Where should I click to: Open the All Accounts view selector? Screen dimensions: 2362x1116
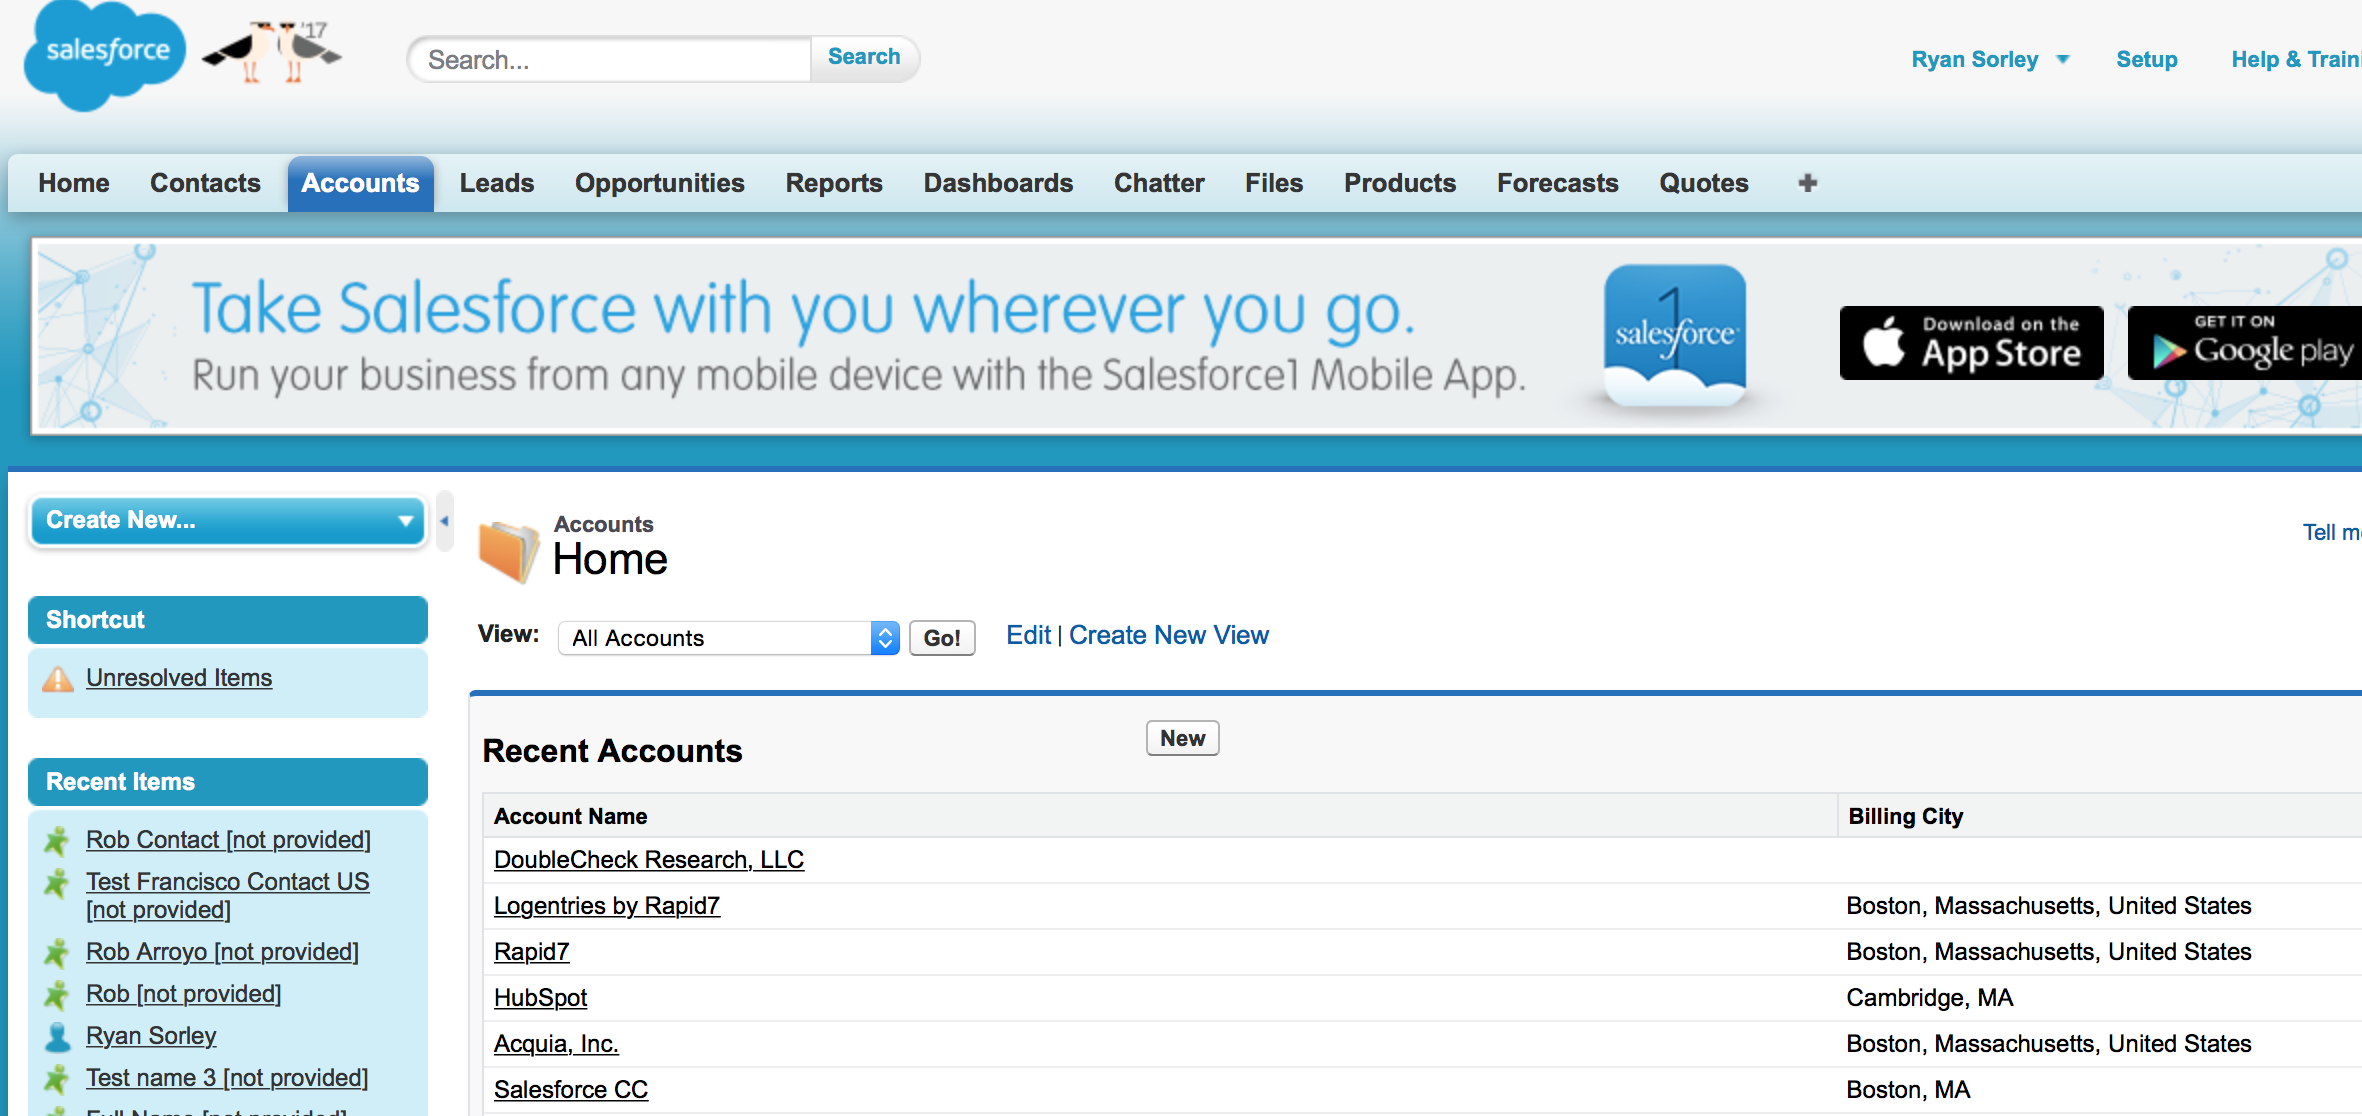[x=729, y=638]
